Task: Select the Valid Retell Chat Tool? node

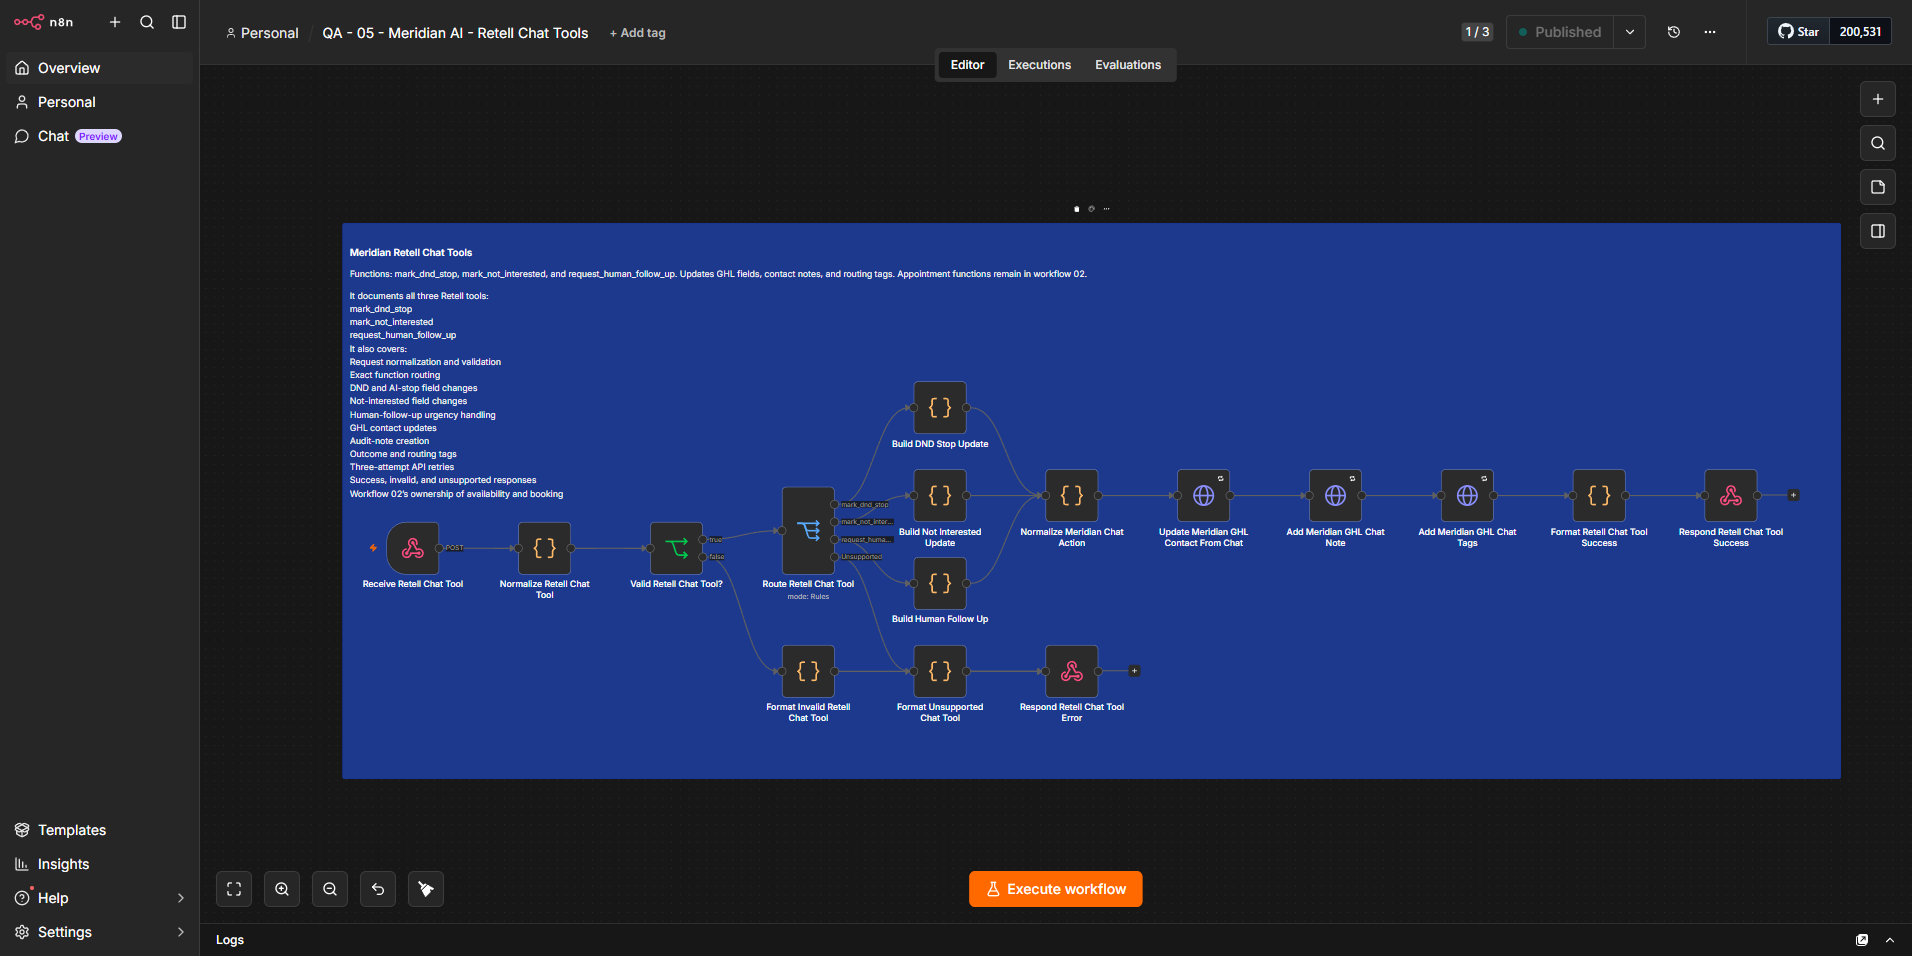Action: (x=676, y=548)
